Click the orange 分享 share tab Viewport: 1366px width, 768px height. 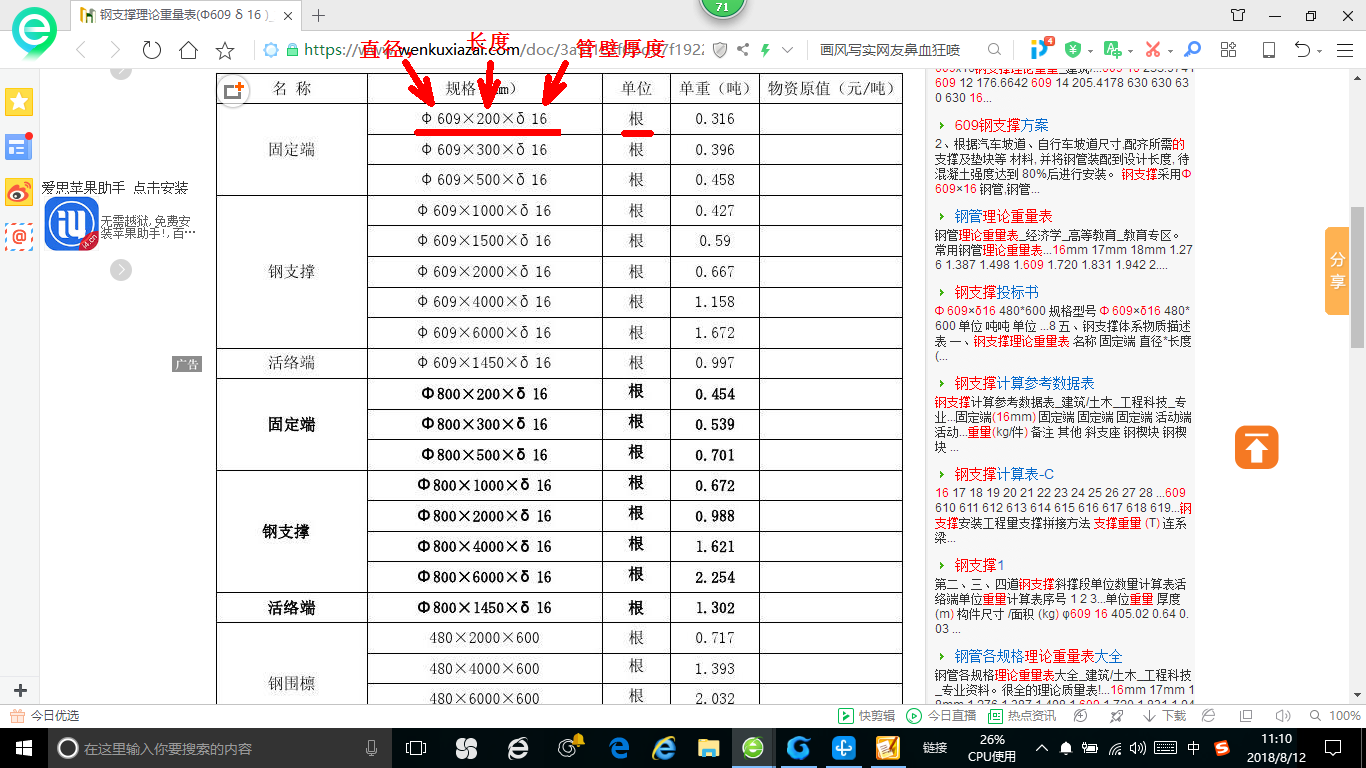coord(1337,271)
